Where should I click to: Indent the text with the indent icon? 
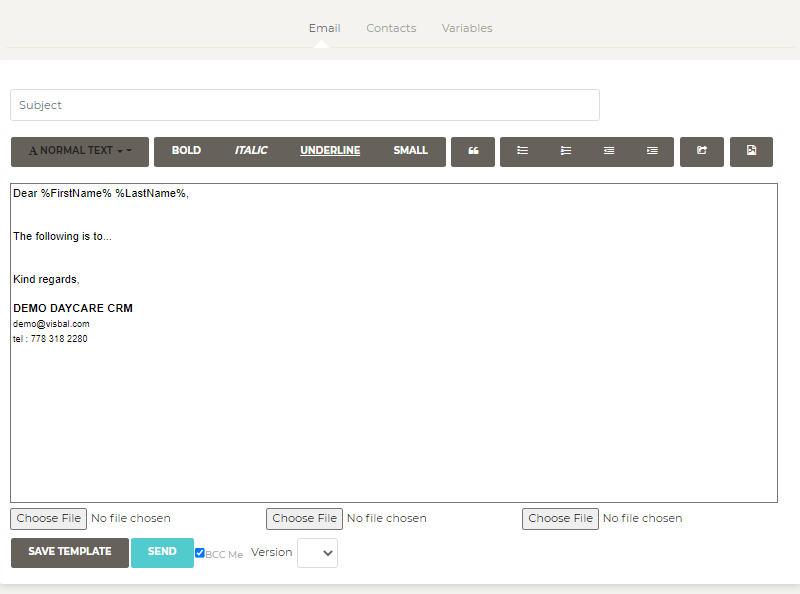pyautogui.click(x=652, y=152)
